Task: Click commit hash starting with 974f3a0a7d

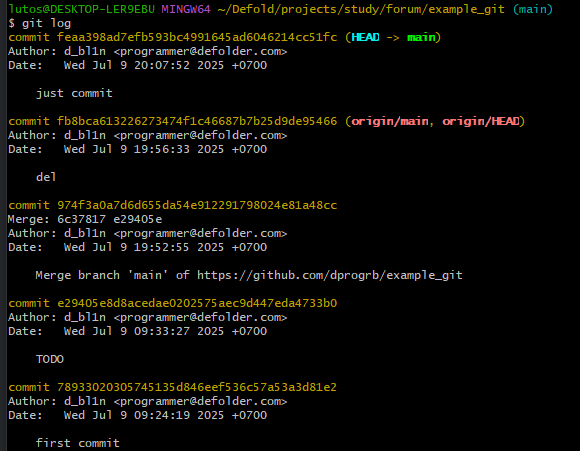Action: pos(197,205)
